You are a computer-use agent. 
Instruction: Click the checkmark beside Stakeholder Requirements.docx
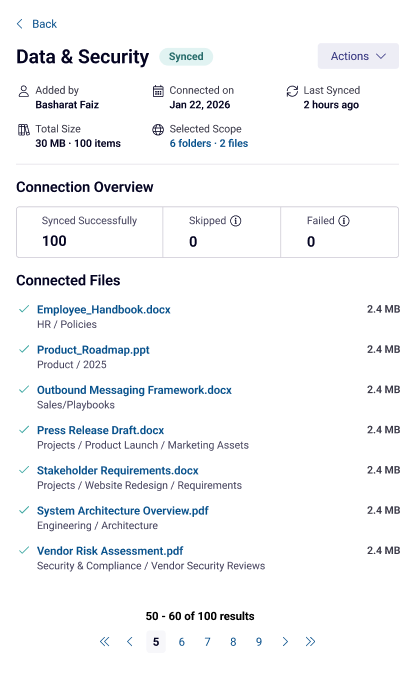[x=24, y=469]
